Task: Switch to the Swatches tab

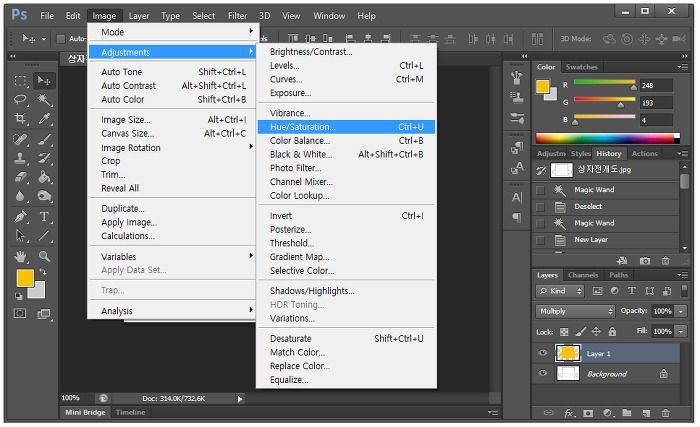Action: (x=581, y=67)
